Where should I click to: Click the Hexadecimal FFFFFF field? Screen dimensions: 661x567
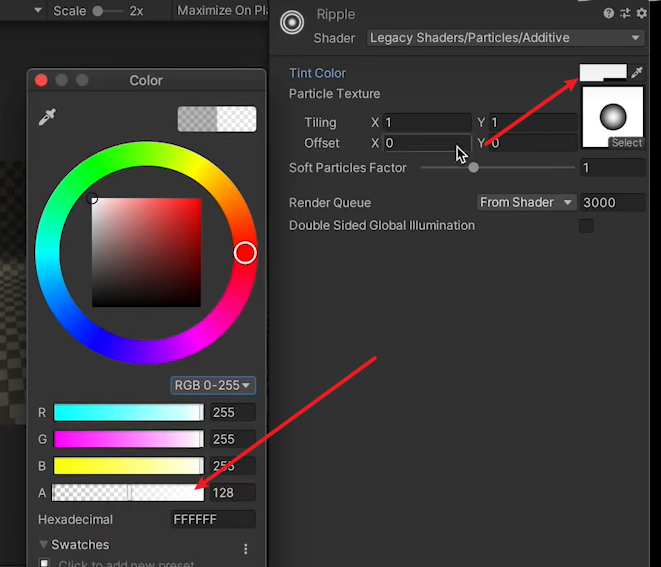pos(213,519)
